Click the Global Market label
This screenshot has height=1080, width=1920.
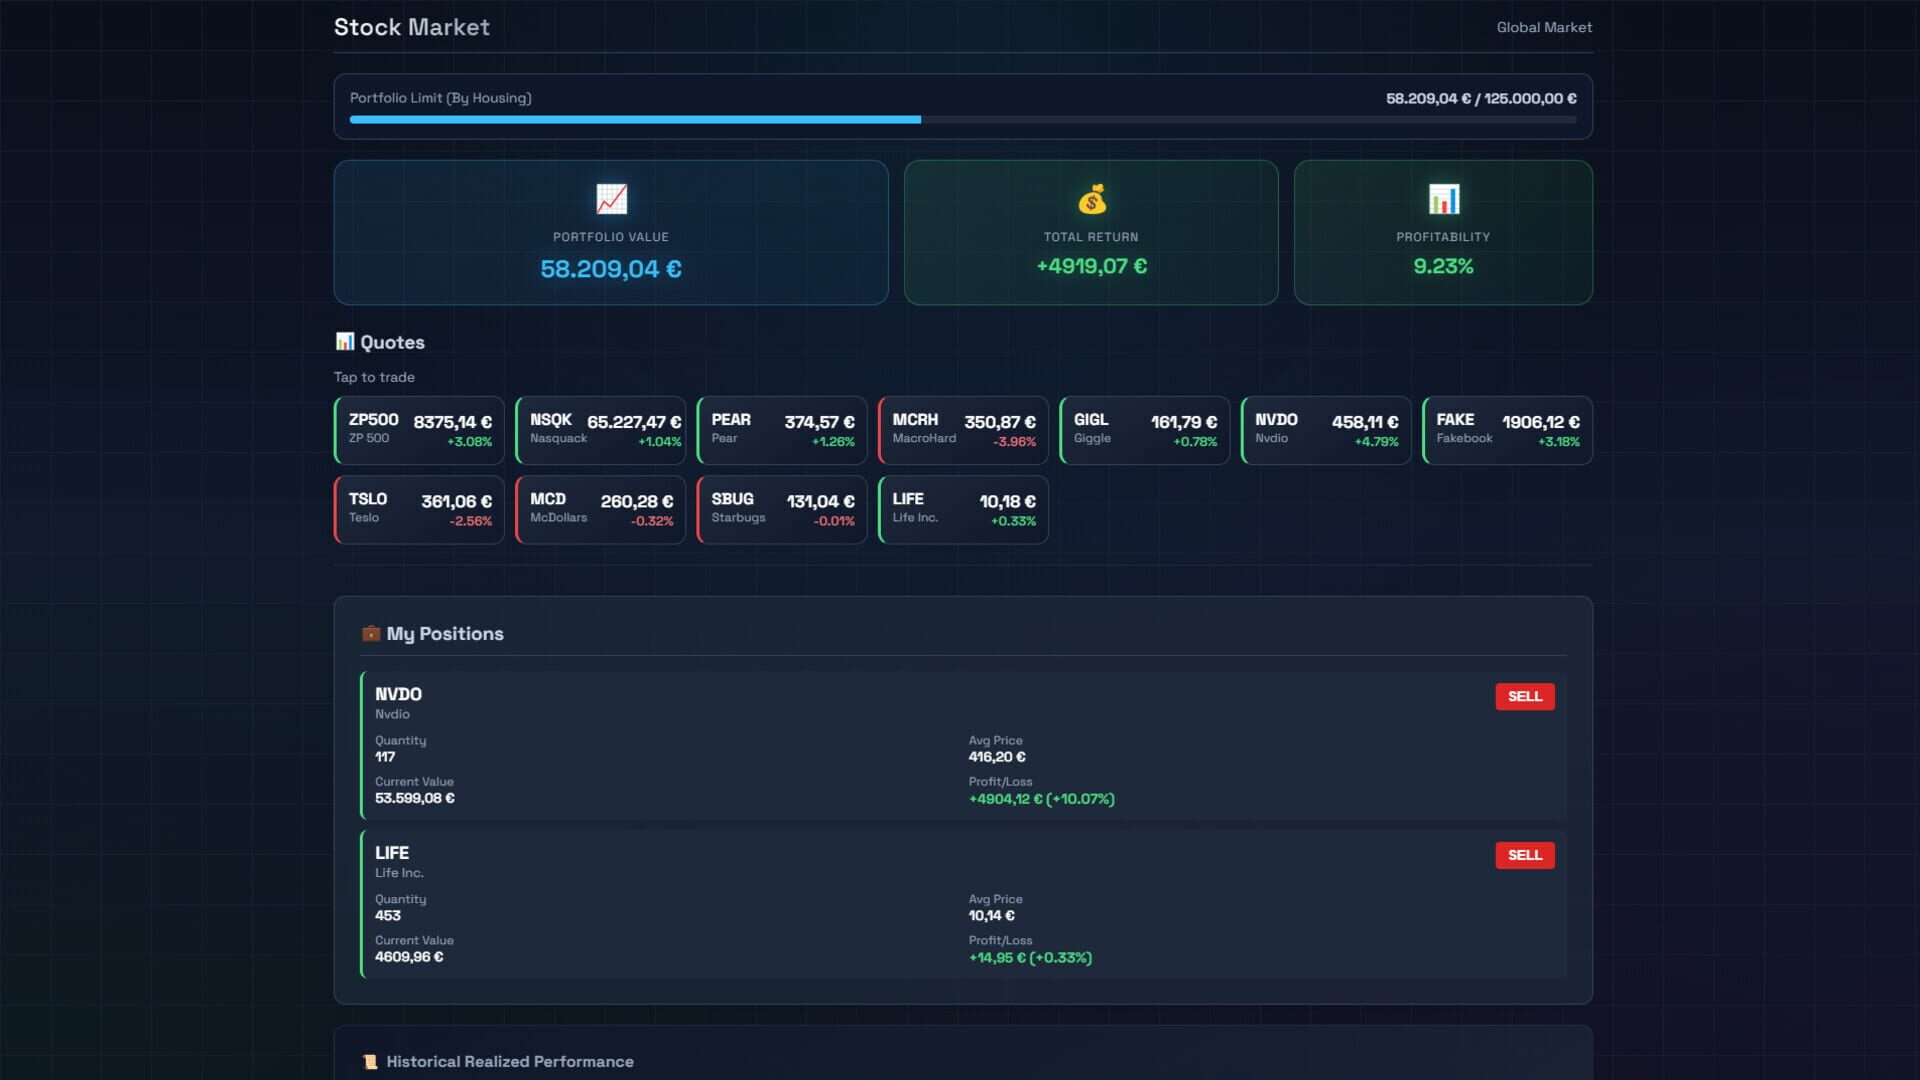[1544, 27]
